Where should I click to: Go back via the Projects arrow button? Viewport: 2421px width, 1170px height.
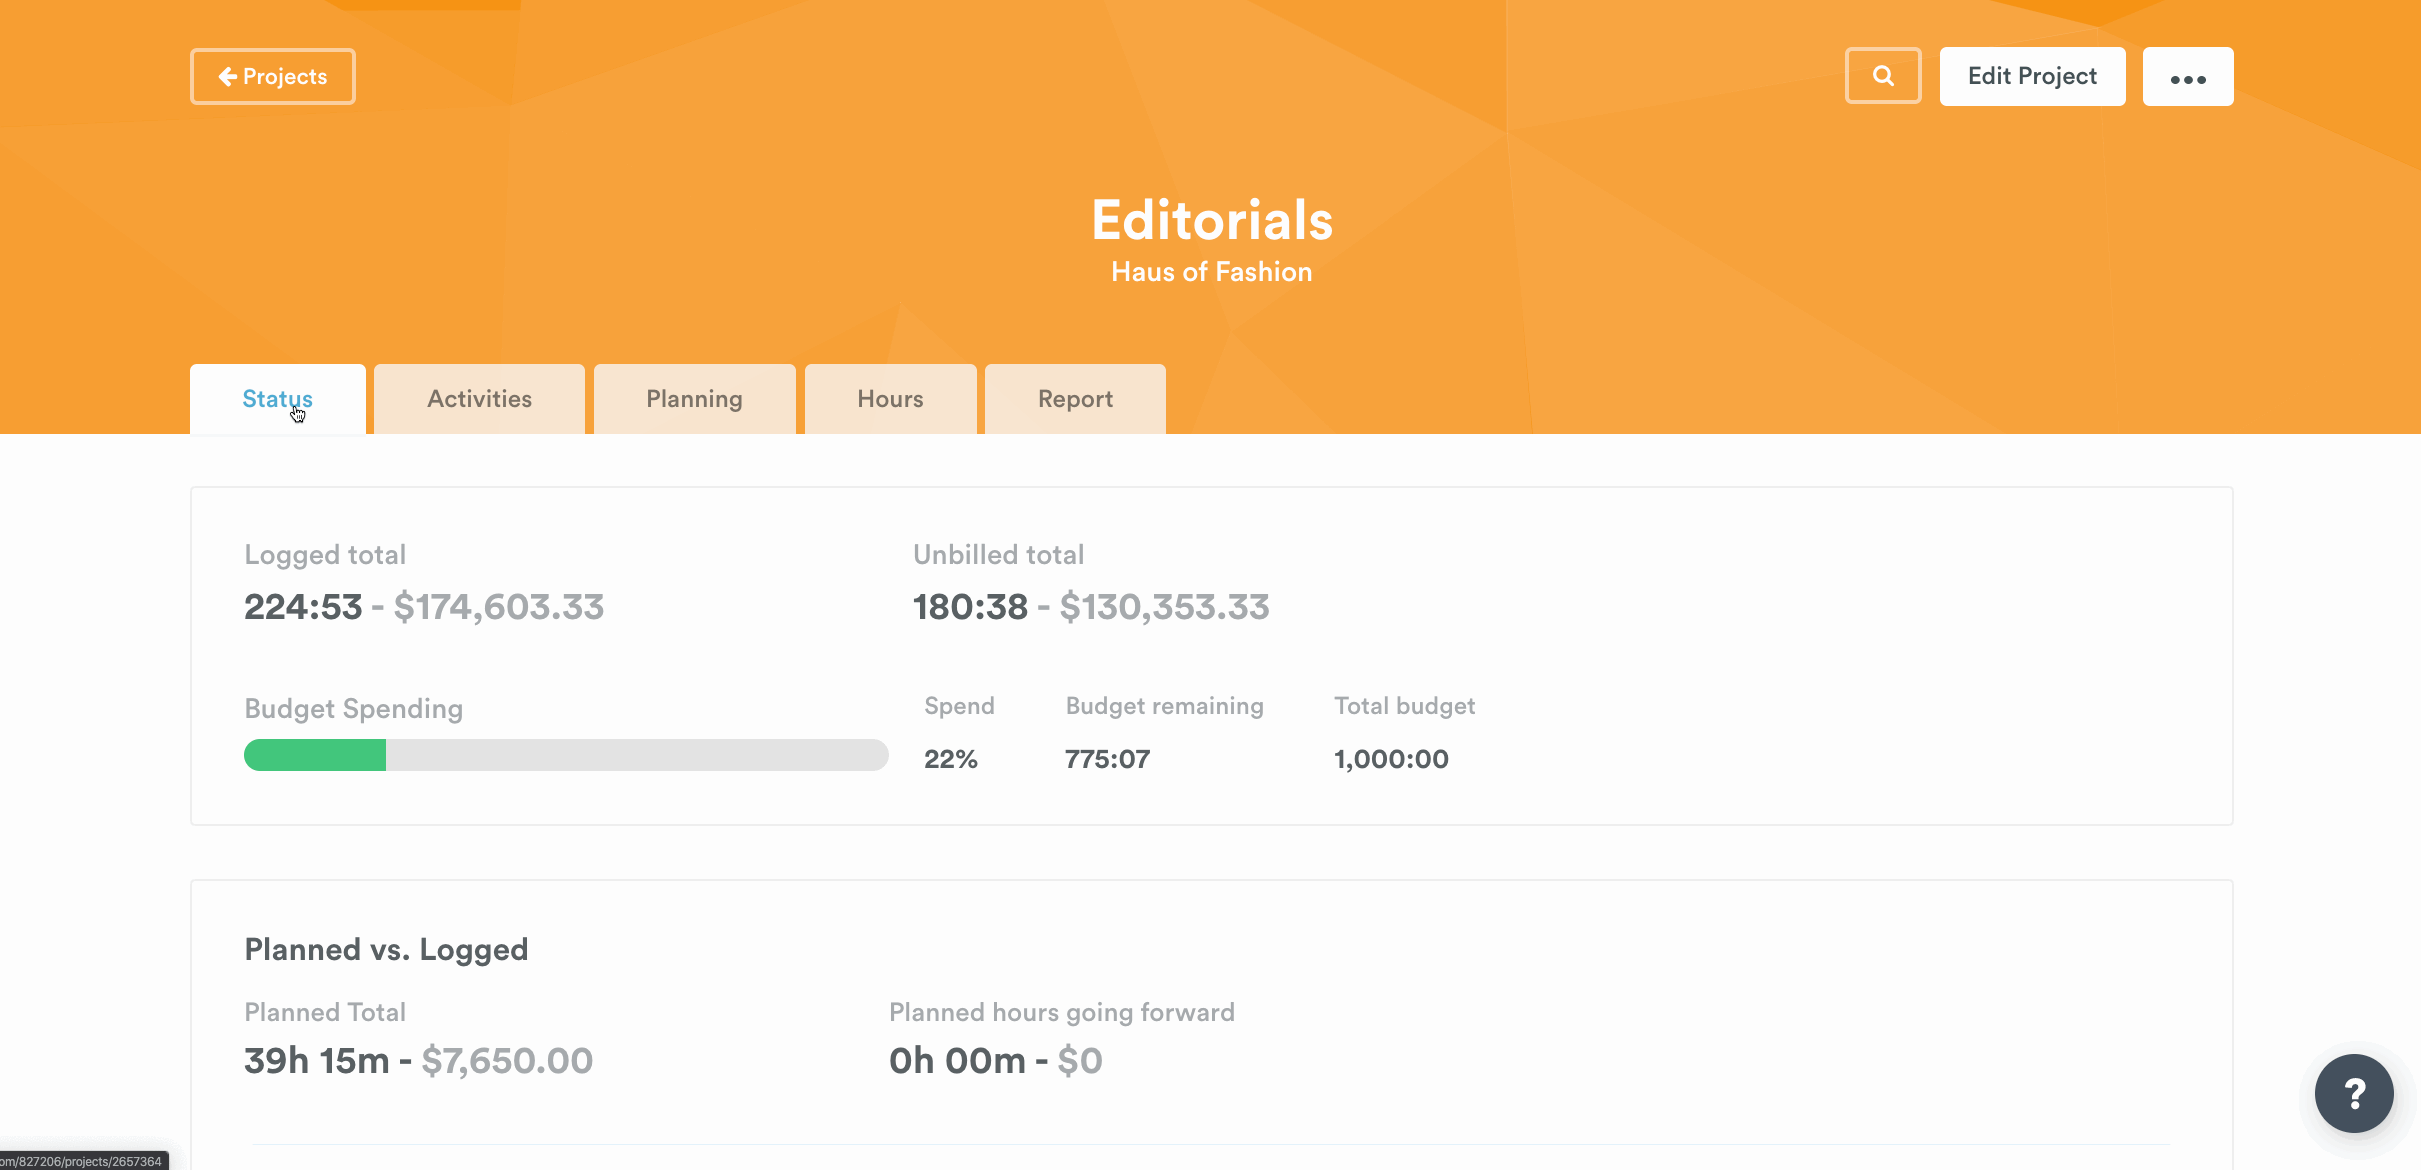pyautogui.click(x=272, y=77)
